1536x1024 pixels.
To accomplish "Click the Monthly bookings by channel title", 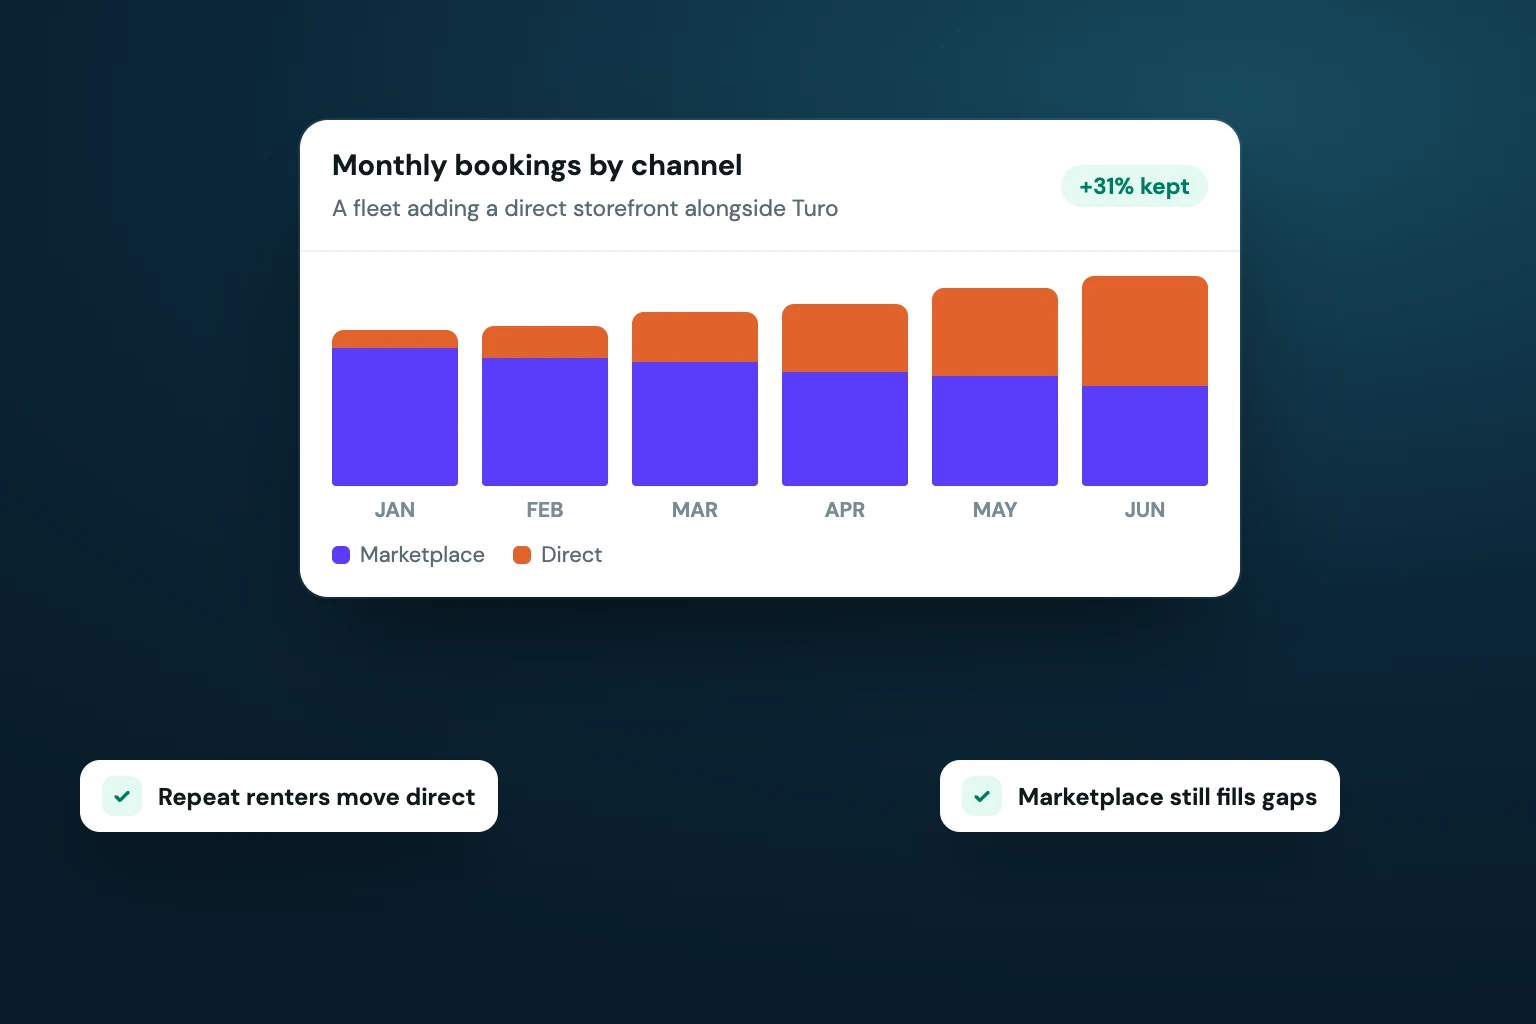I will click(x=537, y=165).
